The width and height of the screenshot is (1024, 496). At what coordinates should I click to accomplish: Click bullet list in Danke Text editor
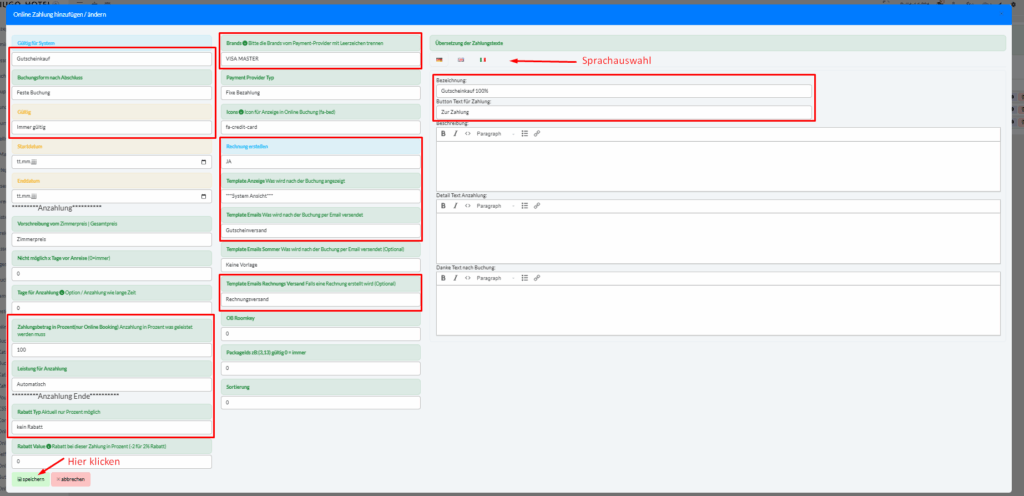[x=524, y=277]
